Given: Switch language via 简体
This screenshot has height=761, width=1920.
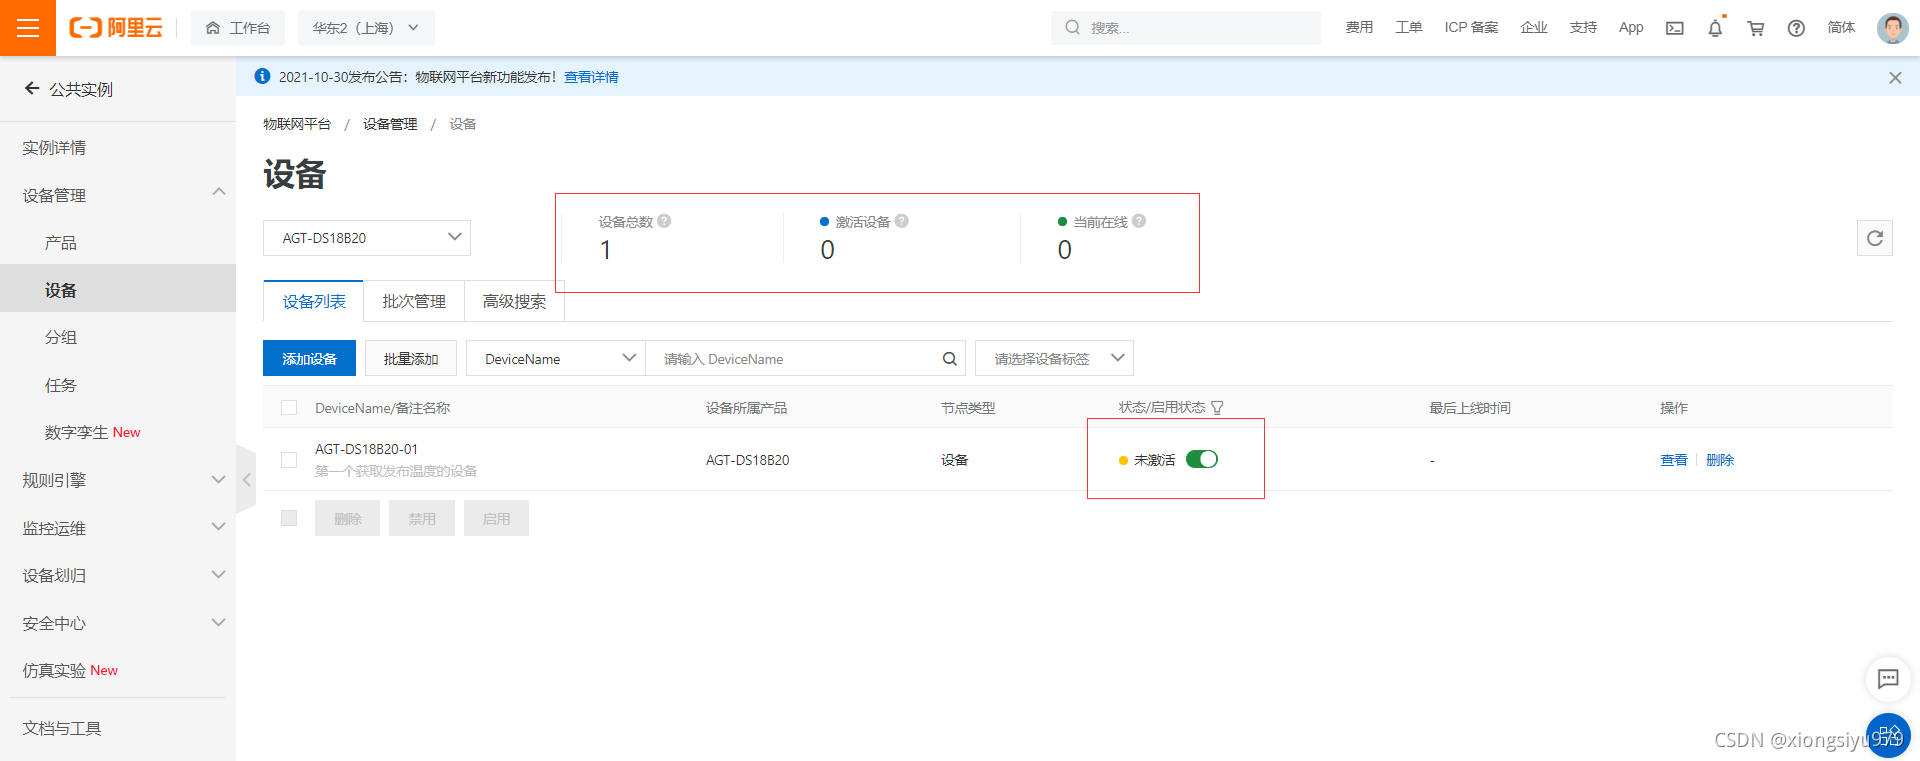Looking at the screenshot, I should pyautogui.click(x=1841, y=28).
